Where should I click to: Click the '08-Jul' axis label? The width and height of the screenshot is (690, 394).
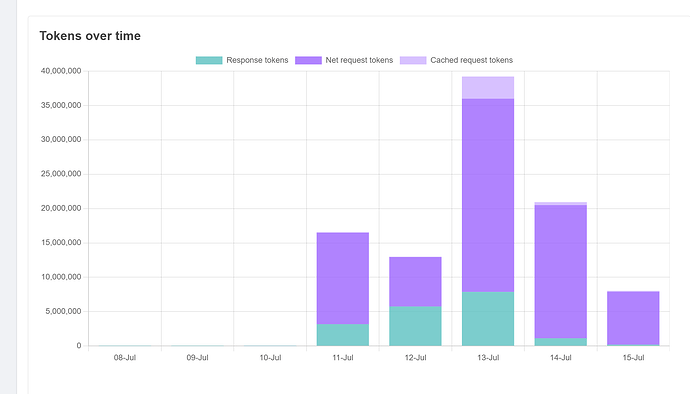125,357
